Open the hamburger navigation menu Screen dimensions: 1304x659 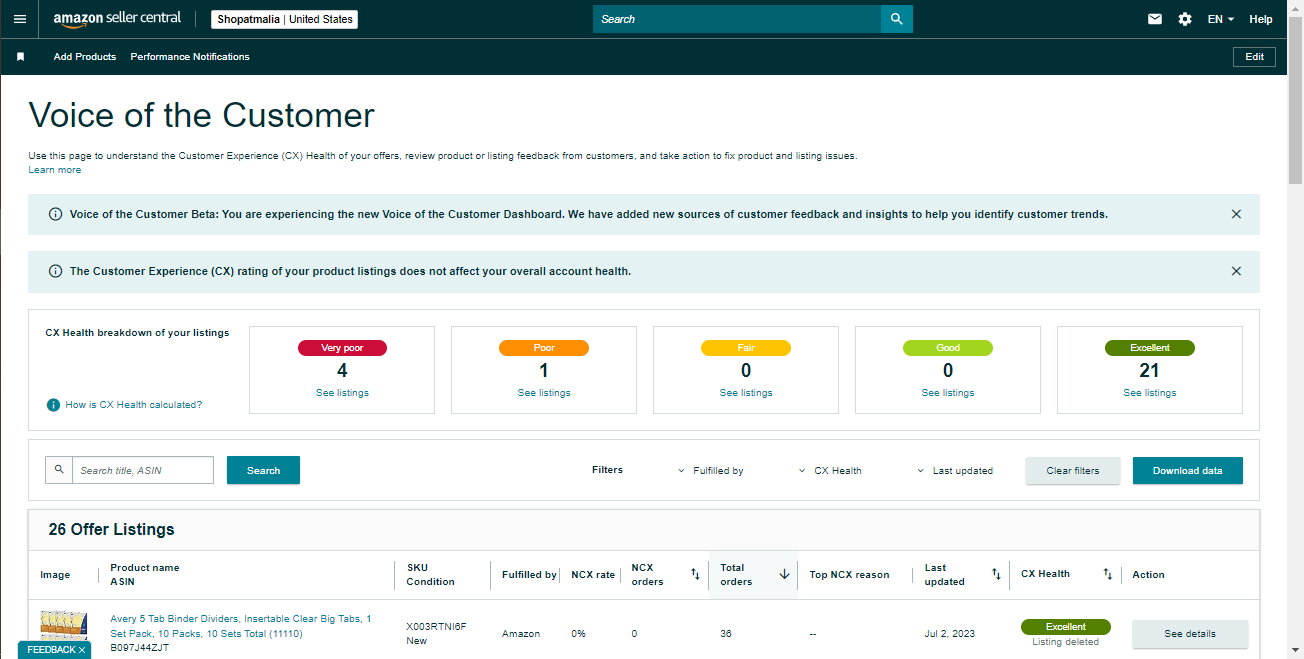click(20, 19)
